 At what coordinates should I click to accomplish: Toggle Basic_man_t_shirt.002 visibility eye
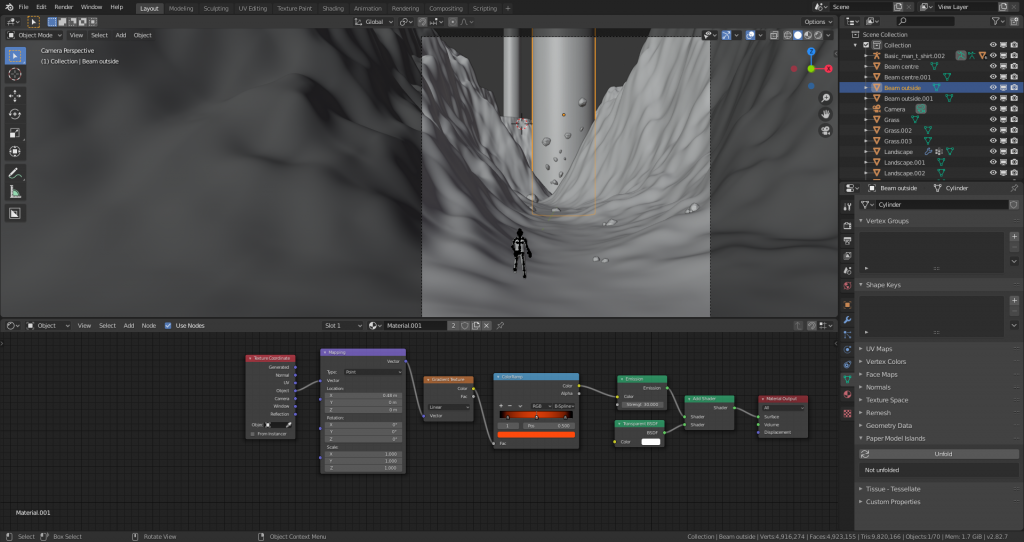[x=993, y=56]
